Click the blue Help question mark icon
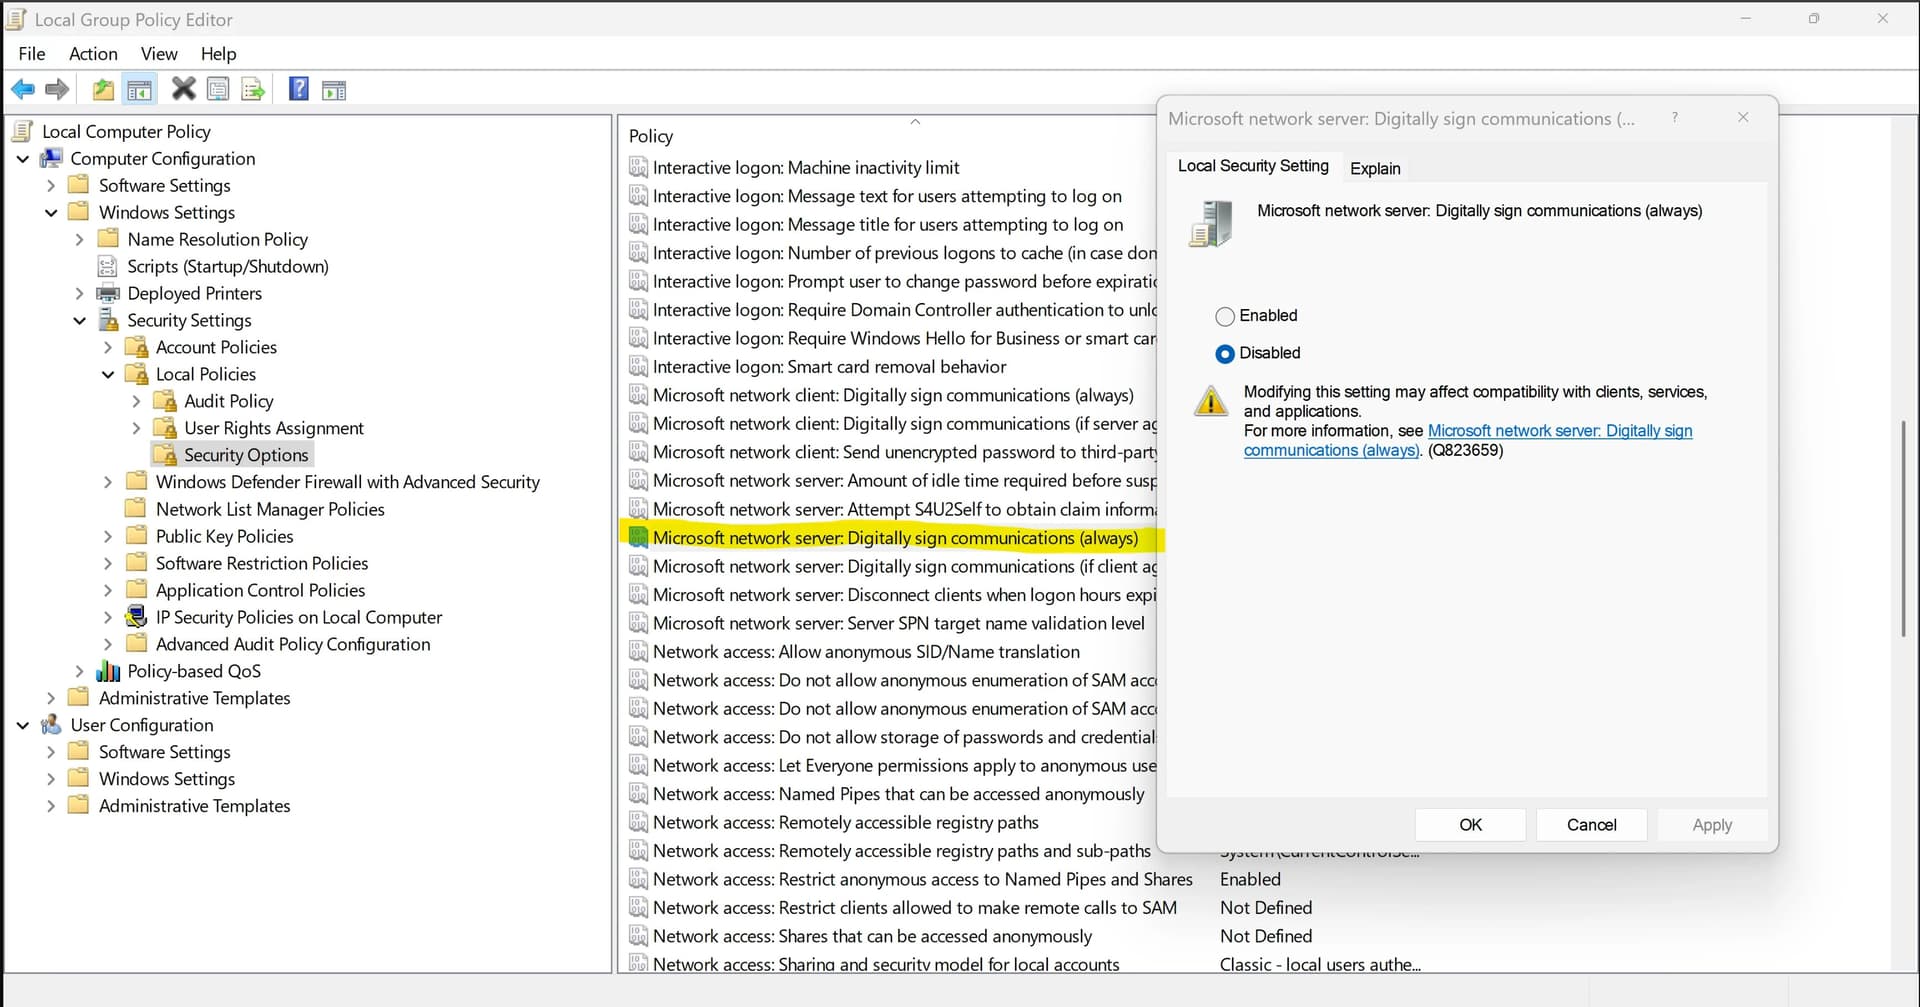1920x1007 pixels. click(298, 90)
